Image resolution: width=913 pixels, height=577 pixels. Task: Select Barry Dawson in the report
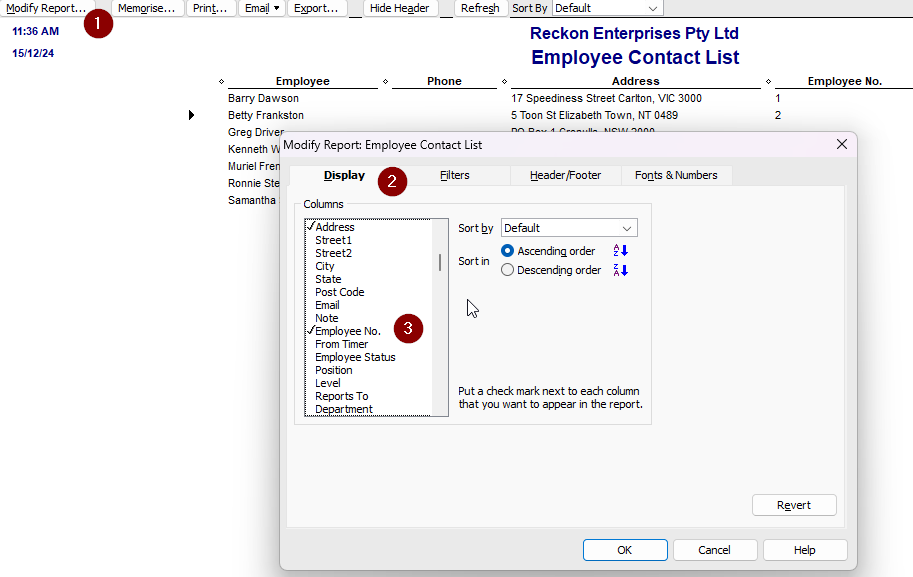(x=263, y=98)
